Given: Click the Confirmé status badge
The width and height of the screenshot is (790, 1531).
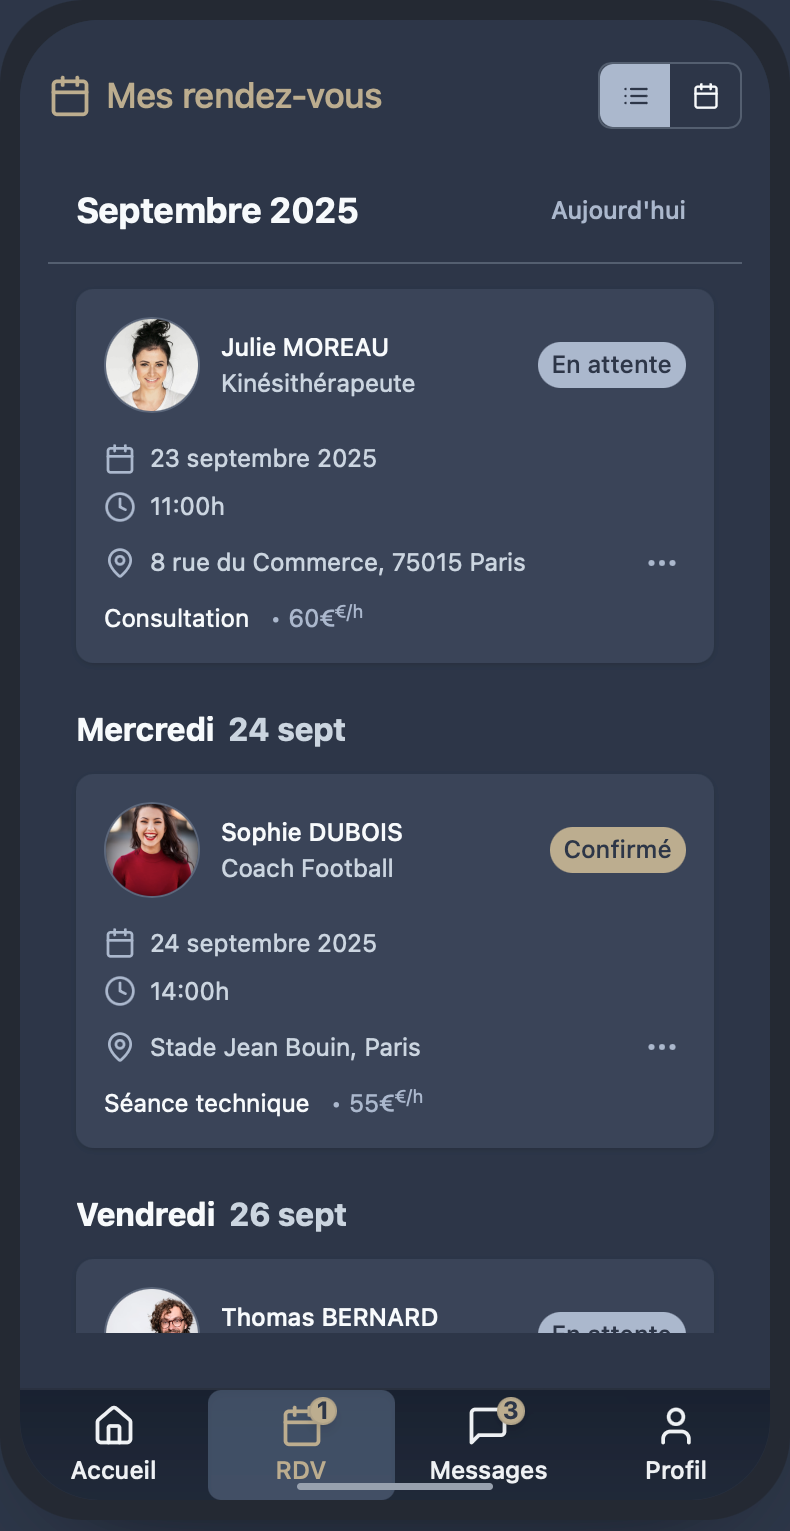Looking at the screenshot, I should tap(617, 850).
